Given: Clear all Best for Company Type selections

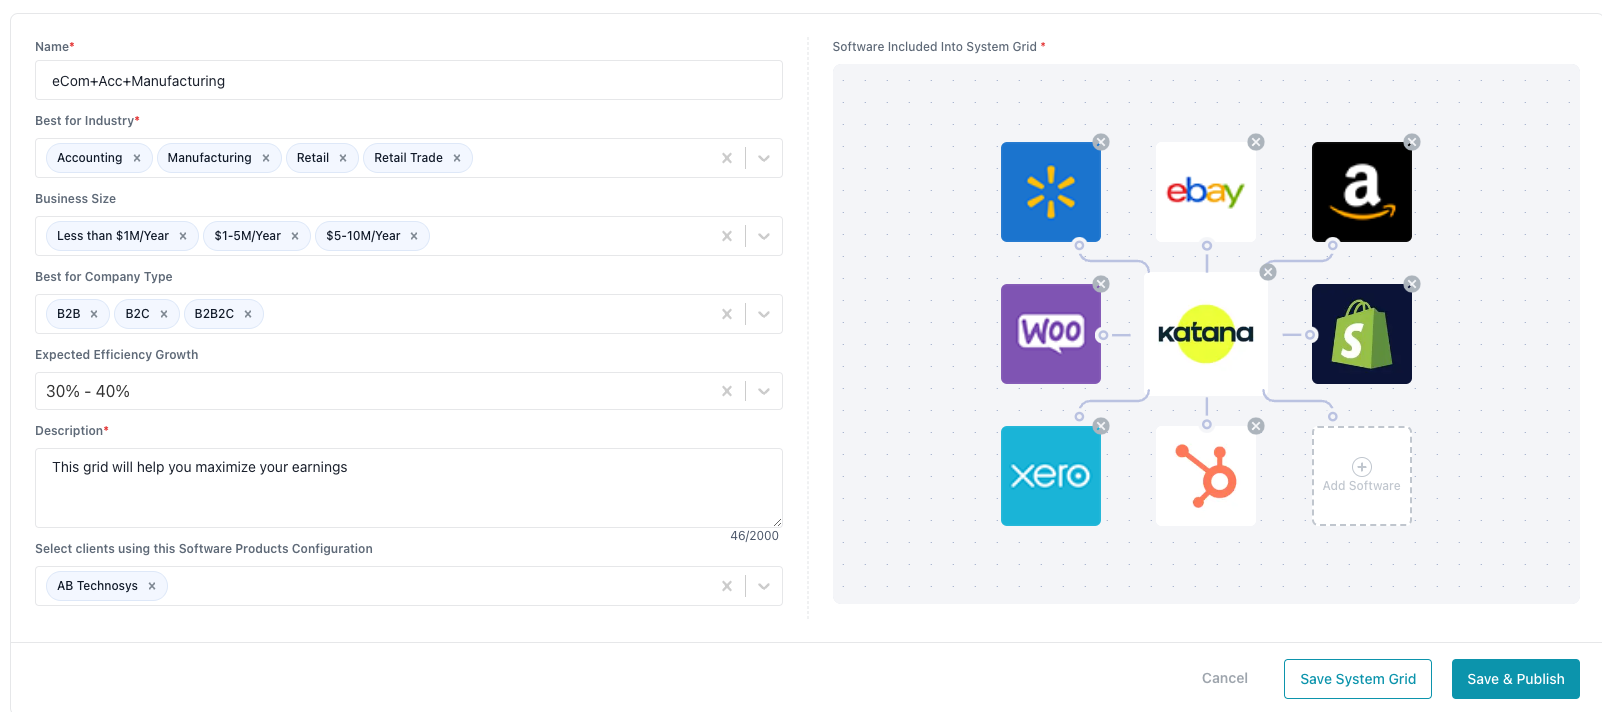Looking at the screenshot, I should 727,314.
